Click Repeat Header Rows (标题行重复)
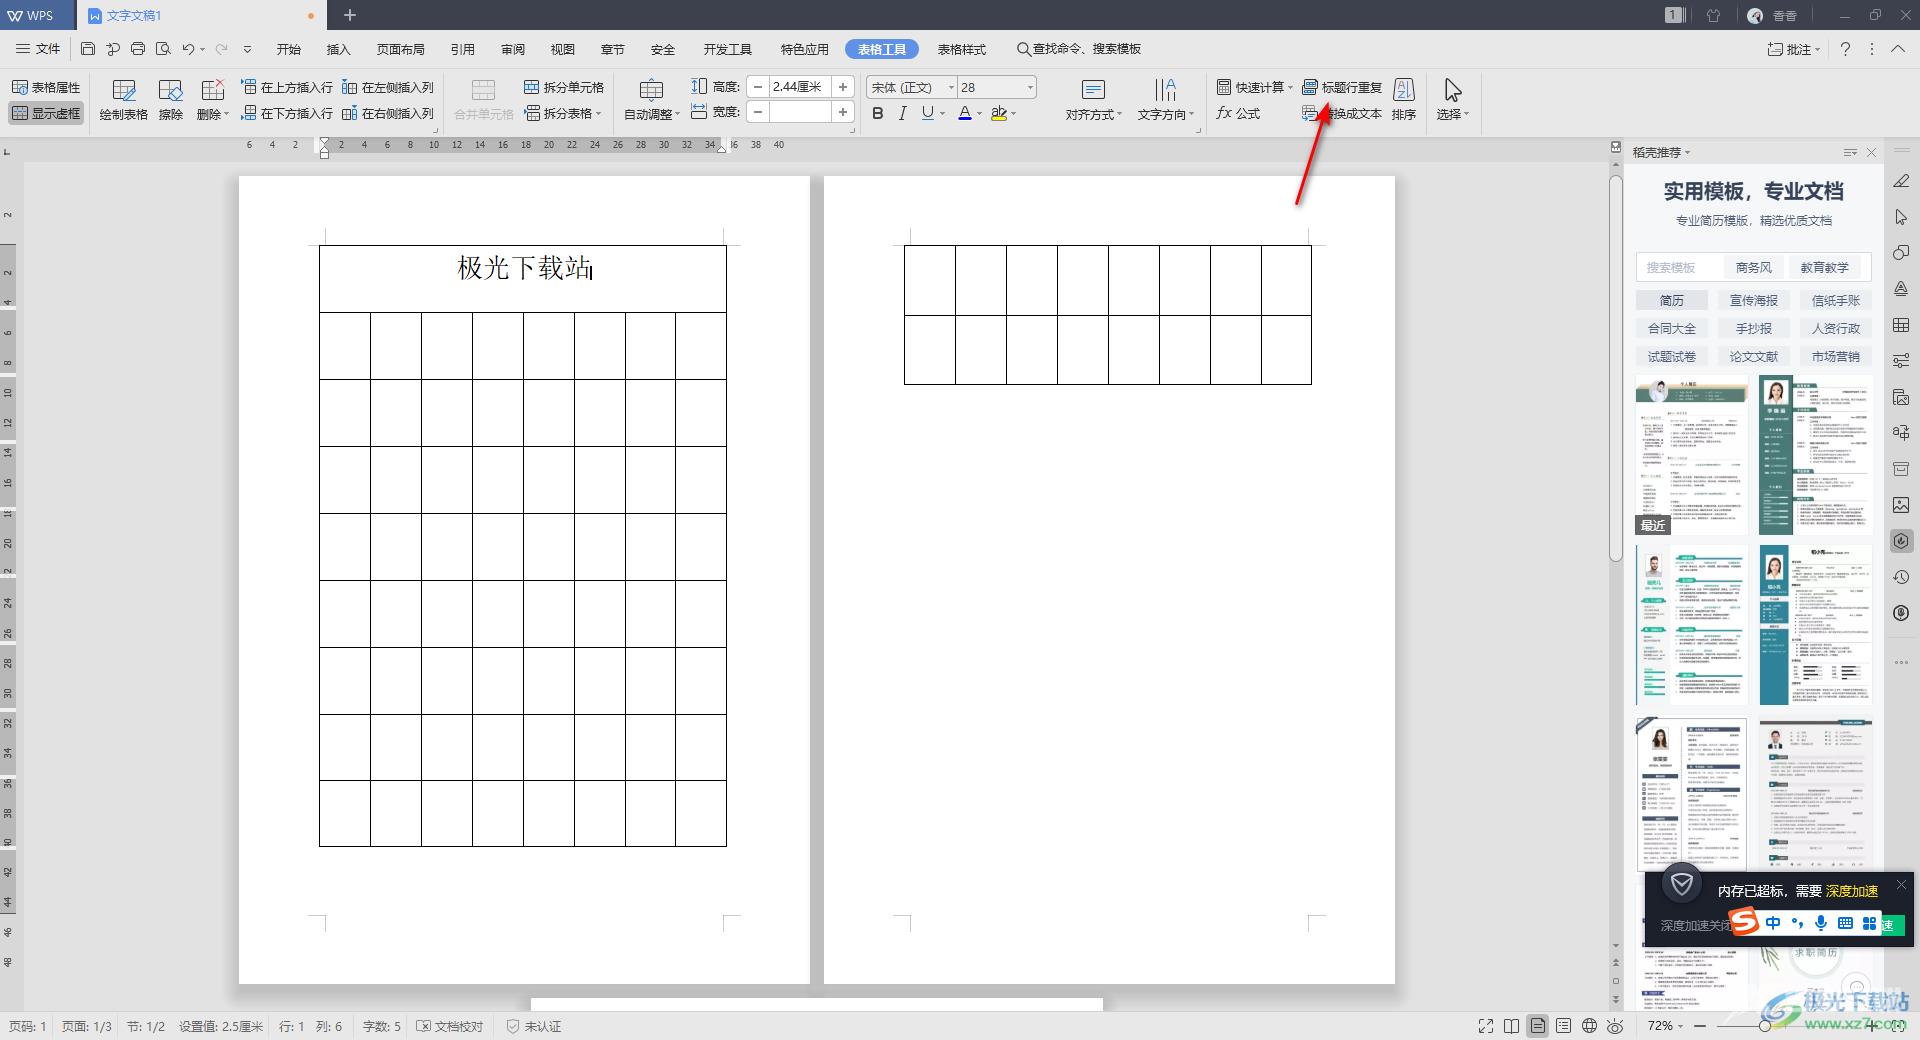Viewport: 1920px width, 1040px height. (1342, 87)
